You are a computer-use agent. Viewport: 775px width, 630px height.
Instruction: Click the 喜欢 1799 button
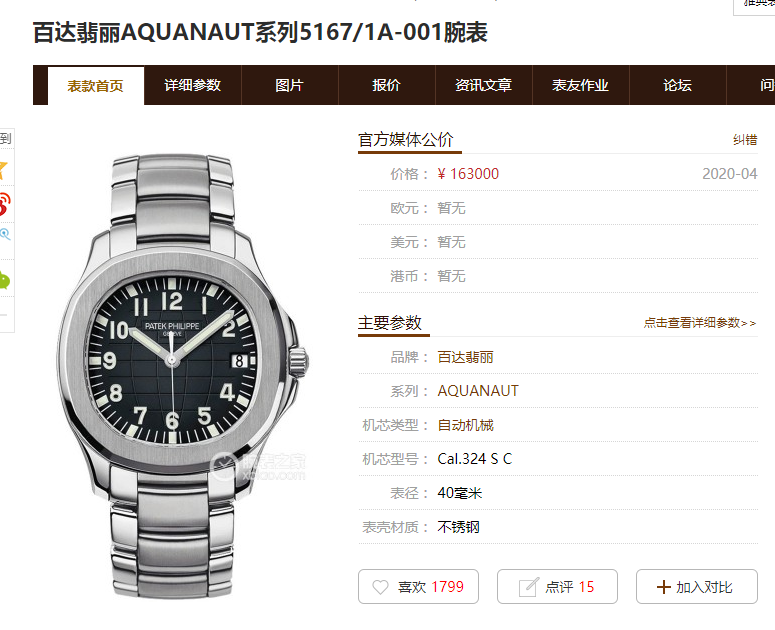418,587
